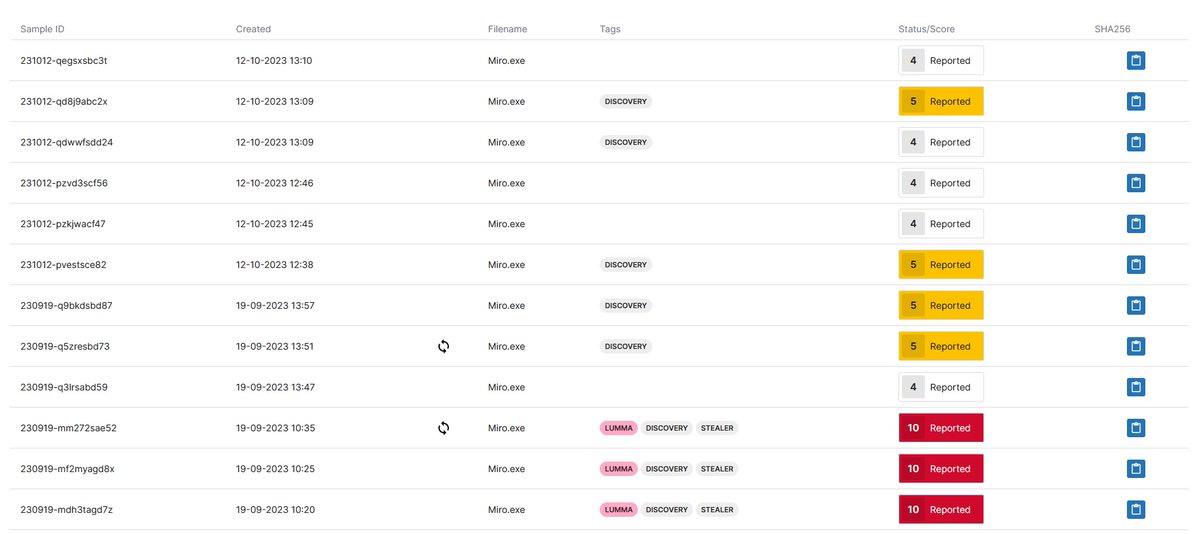Click Miro.exe filename on row 231012-pzkjwacf47

506,224
